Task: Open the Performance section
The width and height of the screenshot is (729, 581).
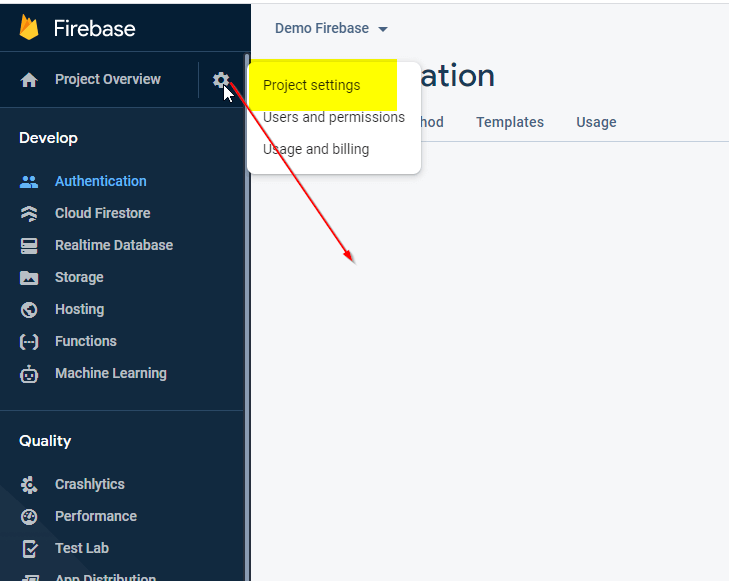Action: (x=96, y=516)
